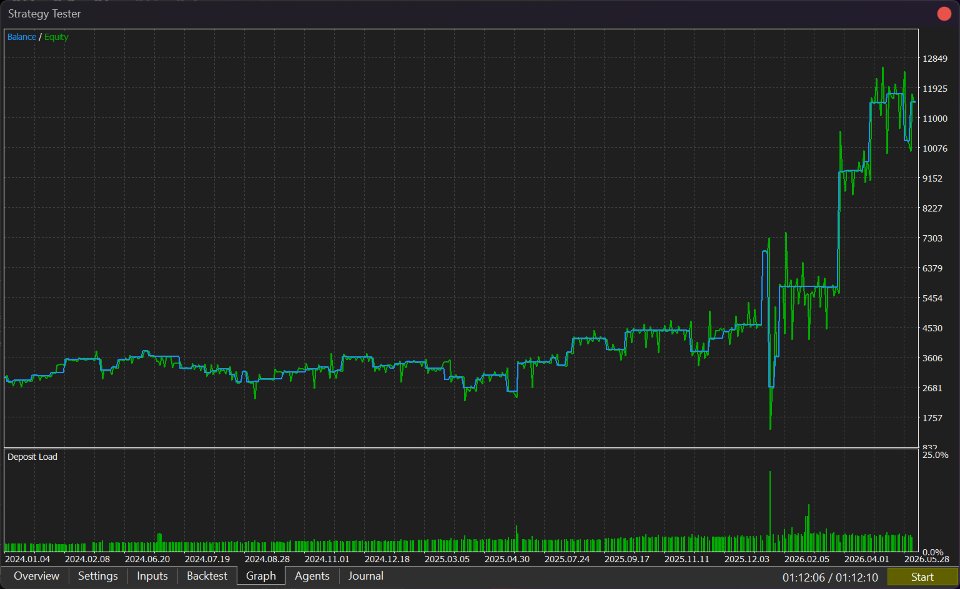
Task: Click the 2681 axis value
Action: (932, 388)
